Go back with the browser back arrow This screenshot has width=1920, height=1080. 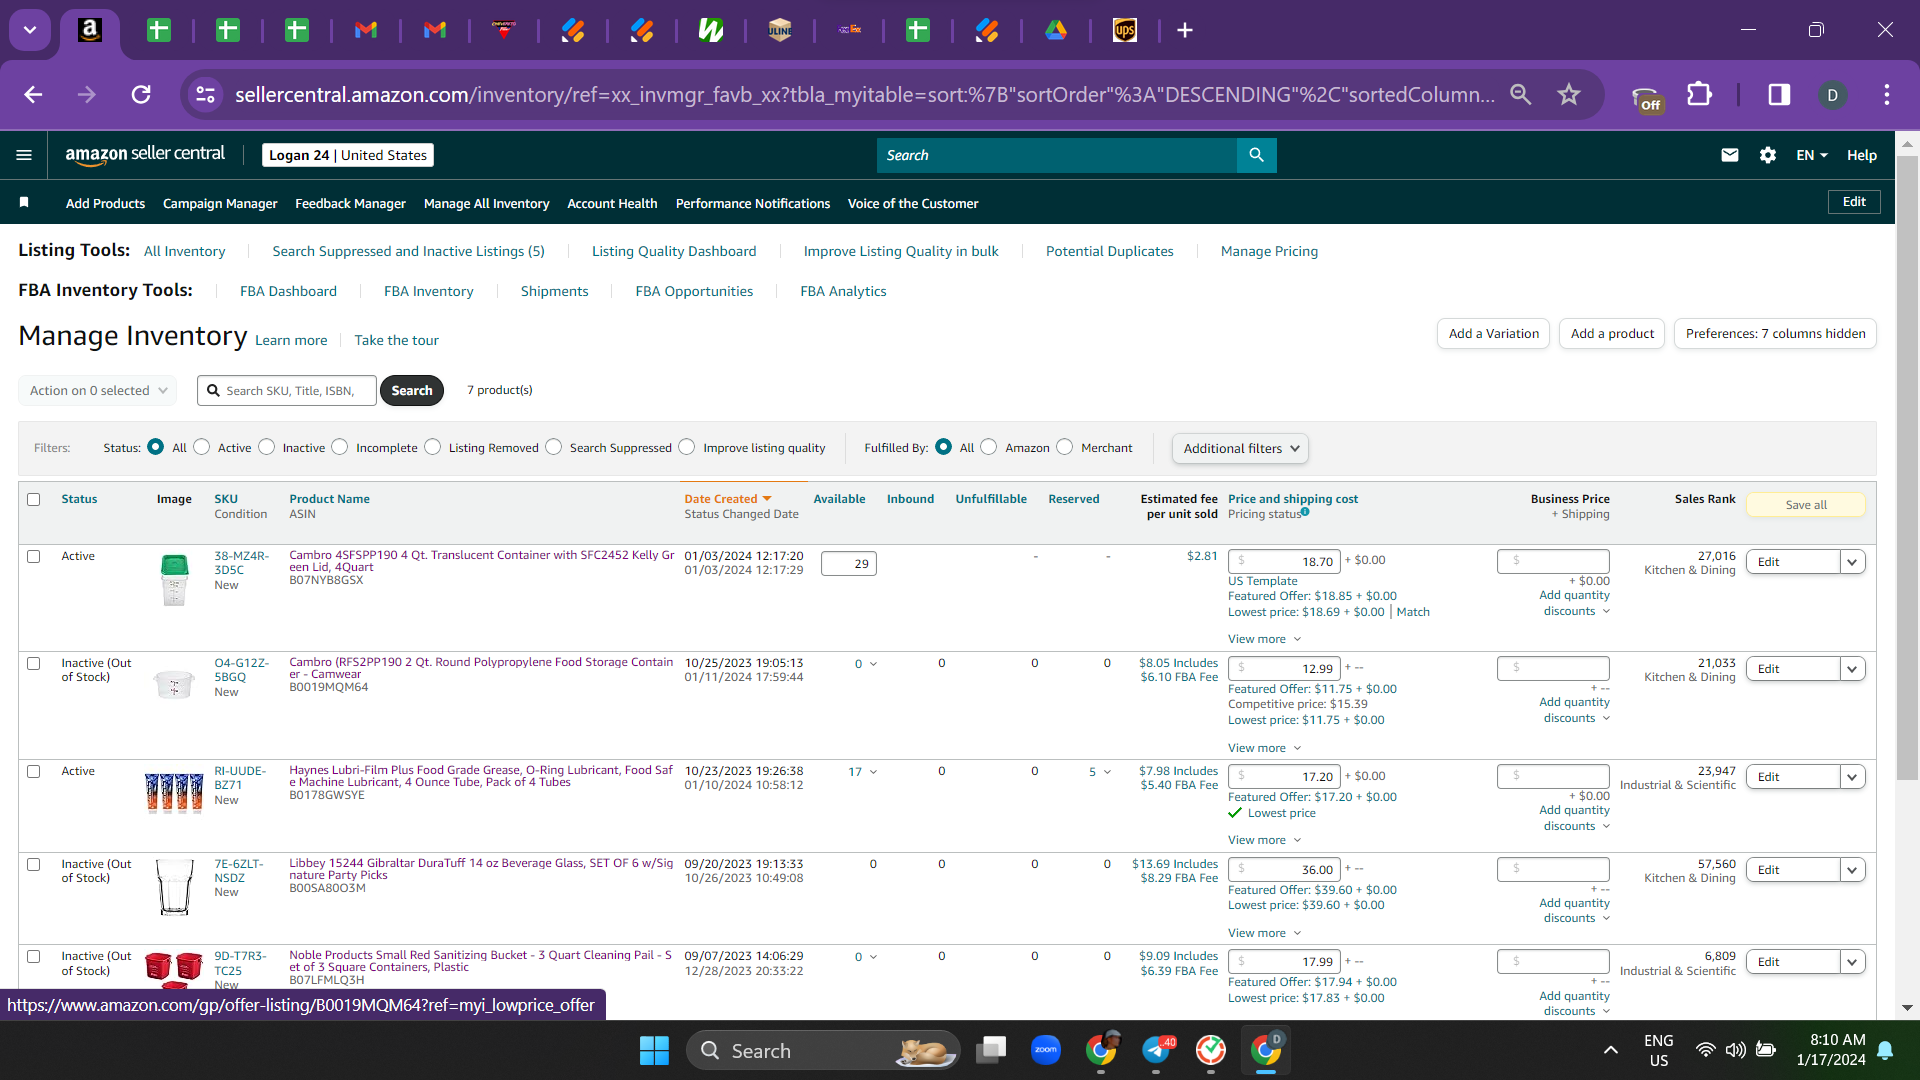tap(33, 94)
